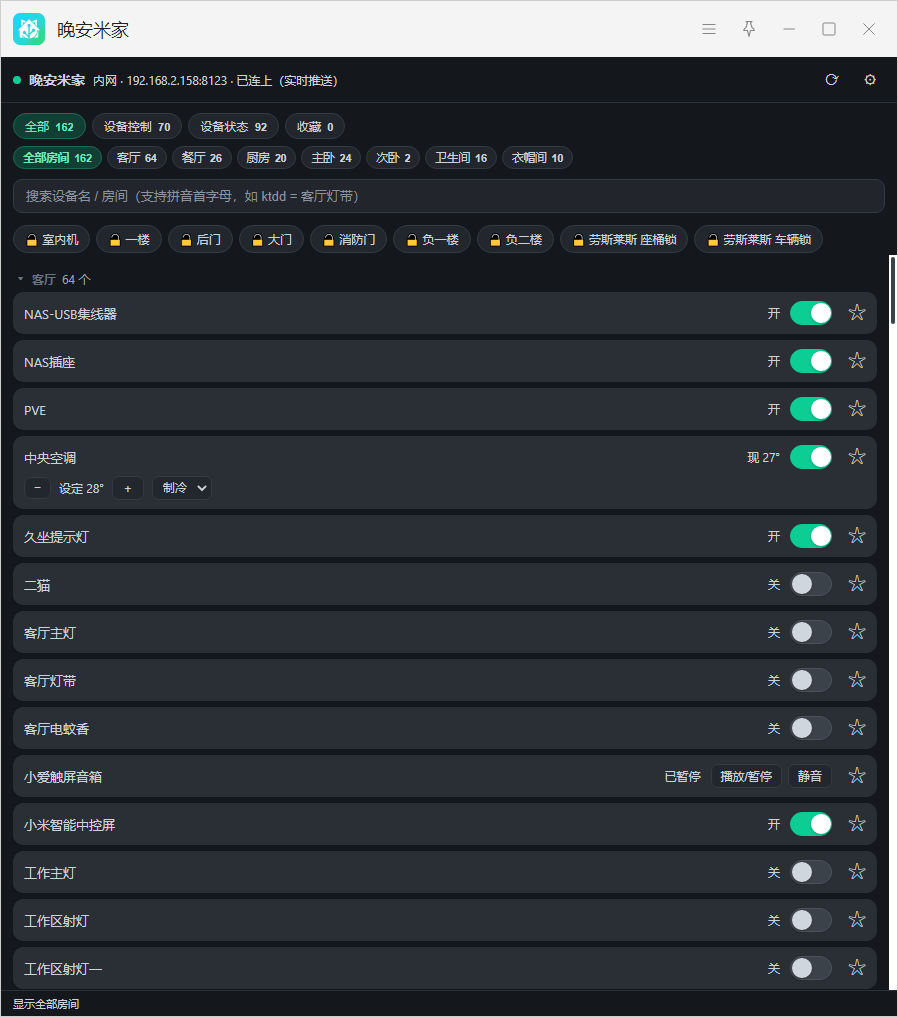Unlock the 一楼 door lock
This screenshot has width=898, height=1017.
point(129,239)
